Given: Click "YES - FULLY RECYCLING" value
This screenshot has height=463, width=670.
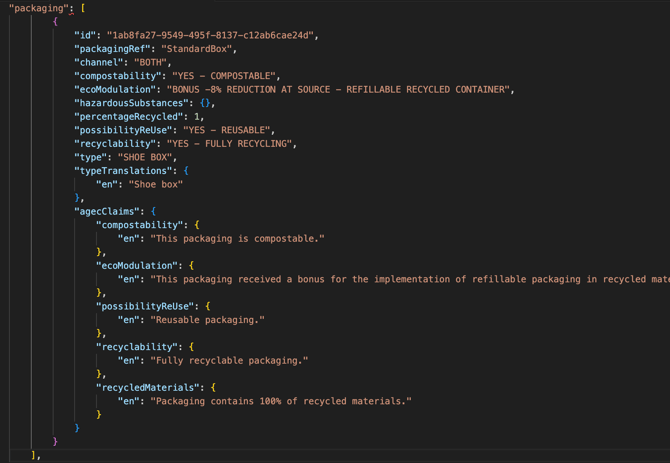Looking at the screenshot, I should [232, 144].
